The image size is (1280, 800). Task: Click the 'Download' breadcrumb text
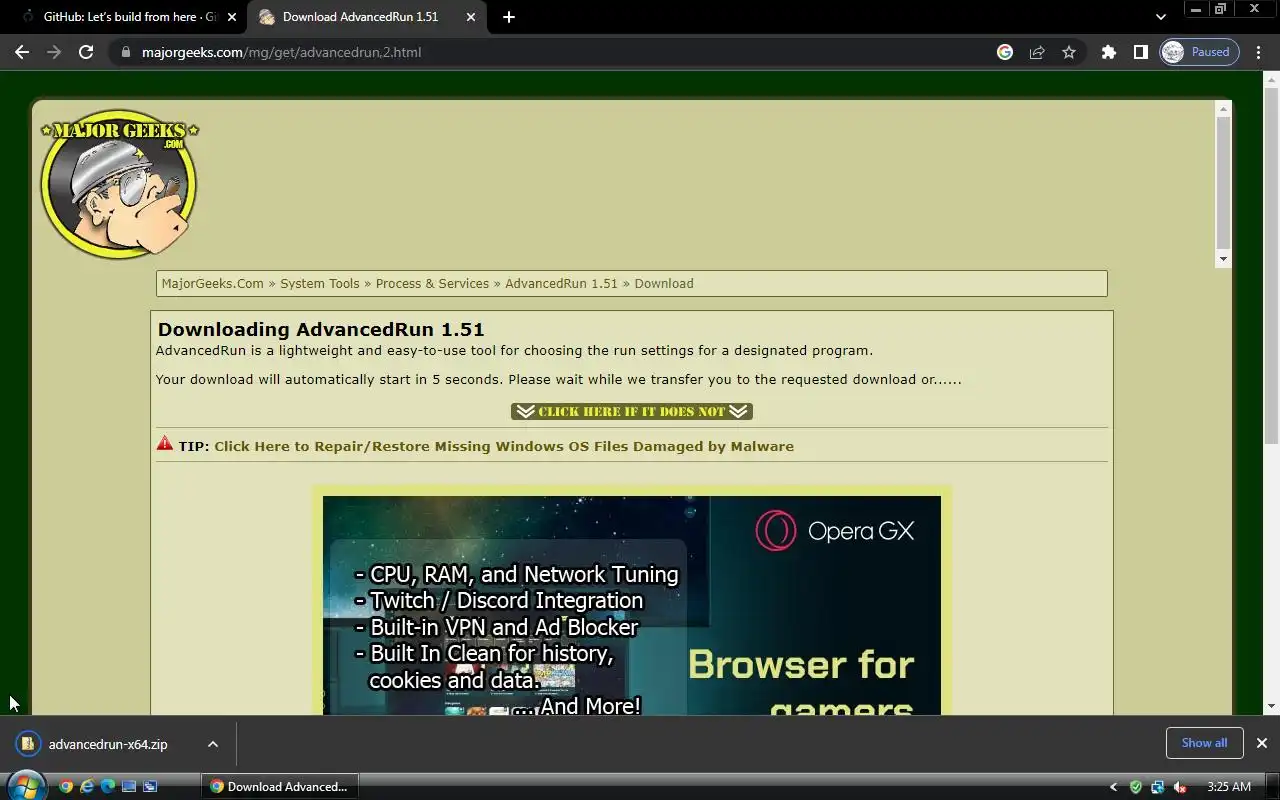tap(664, 283)
